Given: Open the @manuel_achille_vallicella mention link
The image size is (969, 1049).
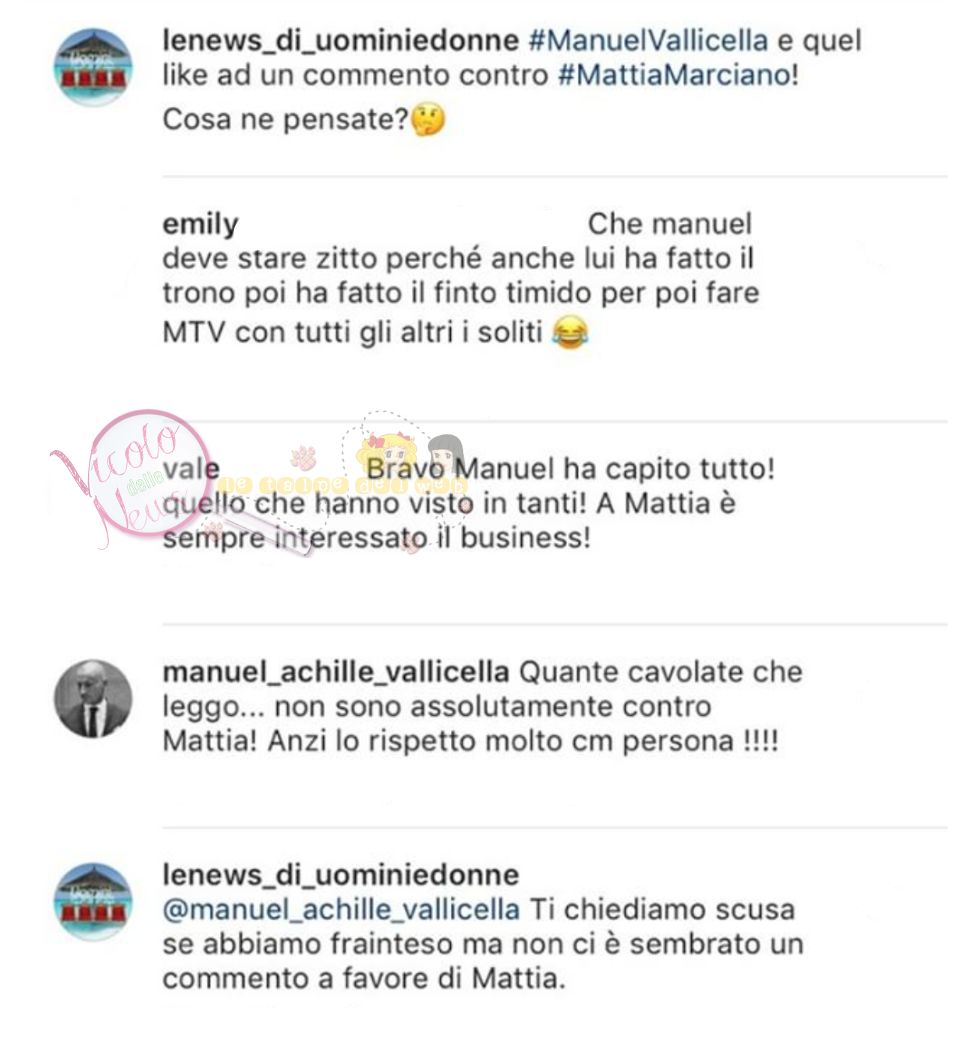Looking at the screenshot, I should coord(341,910).
